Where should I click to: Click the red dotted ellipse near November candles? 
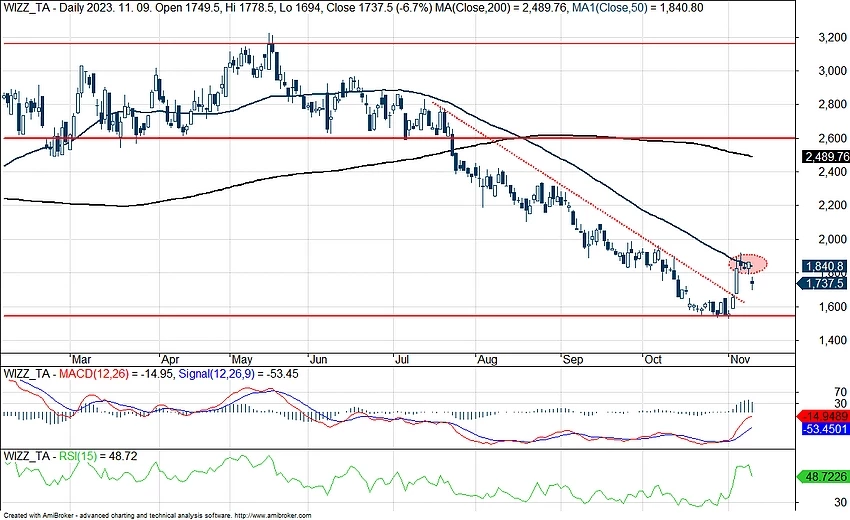click(x=748, y=264)
